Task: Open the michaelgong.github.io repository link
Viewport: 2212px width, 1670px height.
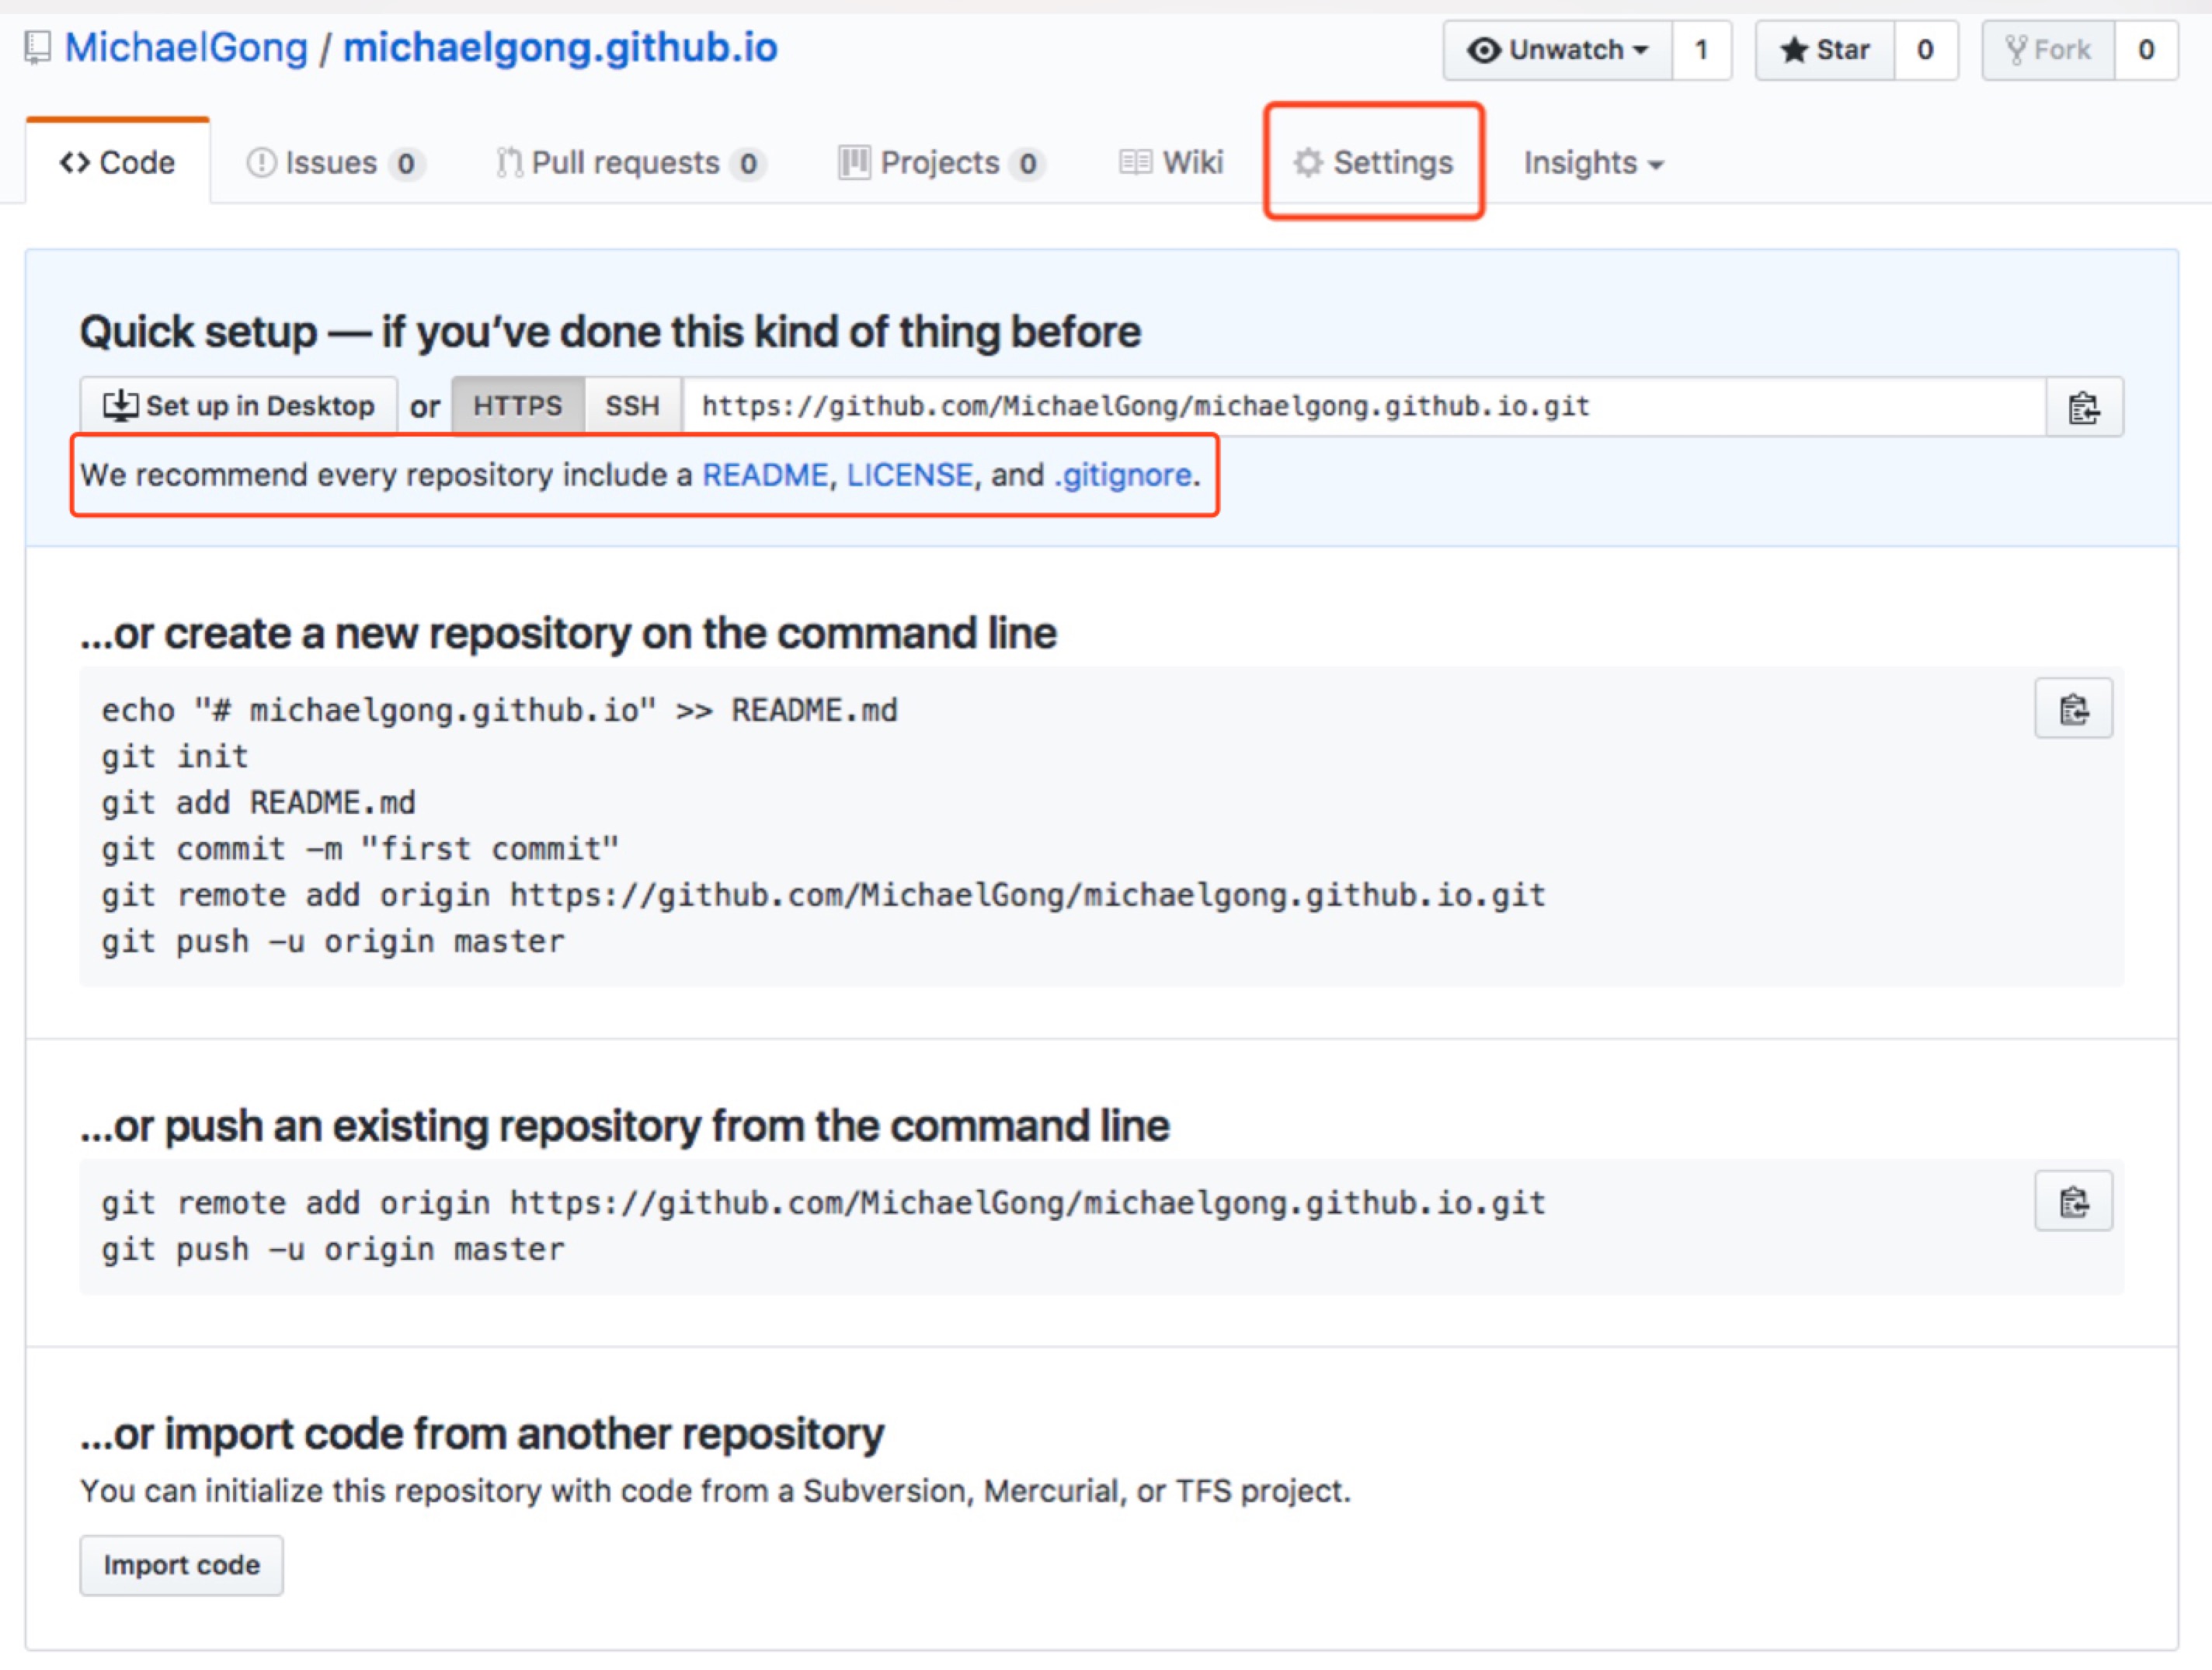Action: pyautogui.click(x=560, y=48)
